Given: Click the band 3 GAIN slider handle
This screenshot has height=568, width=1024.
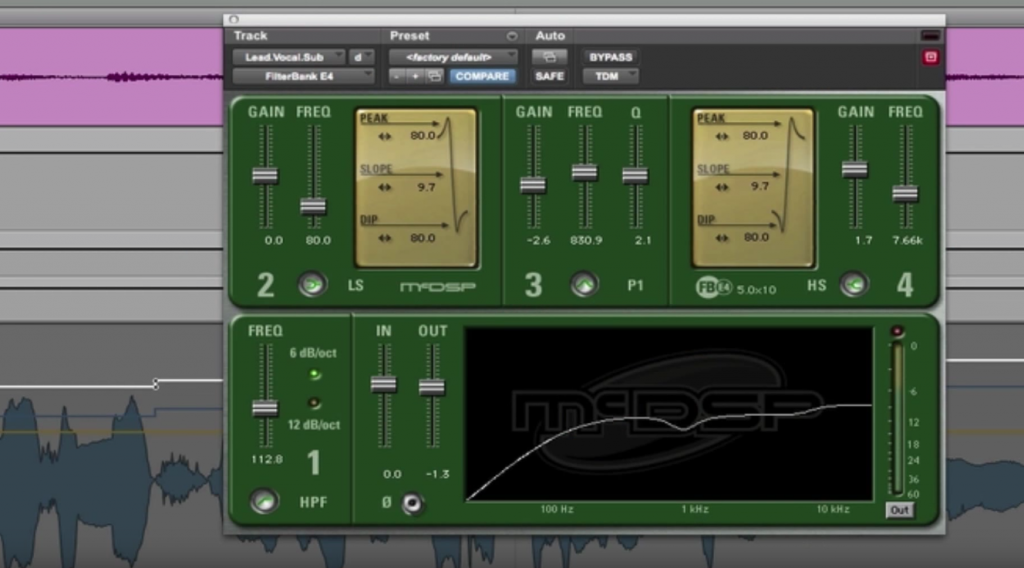Looking at the screenshot, I should (x=533, y=185).
